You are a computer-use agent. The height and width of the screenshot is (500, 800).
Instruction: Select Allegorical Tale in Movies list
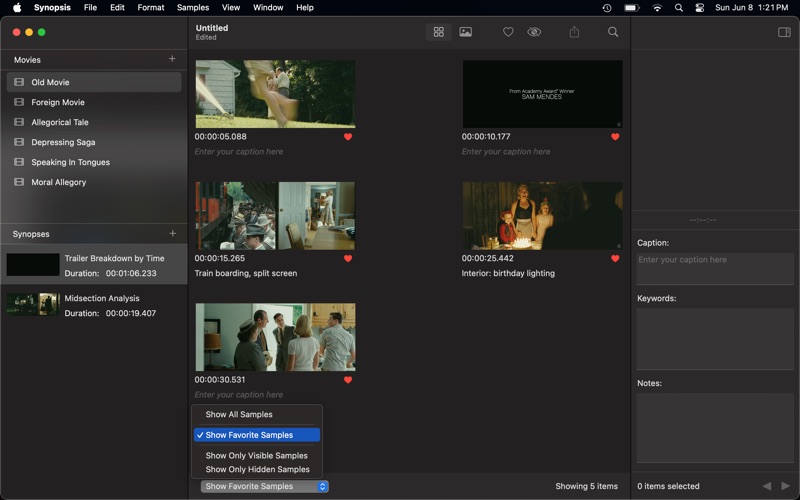click(x=94, y=122)
